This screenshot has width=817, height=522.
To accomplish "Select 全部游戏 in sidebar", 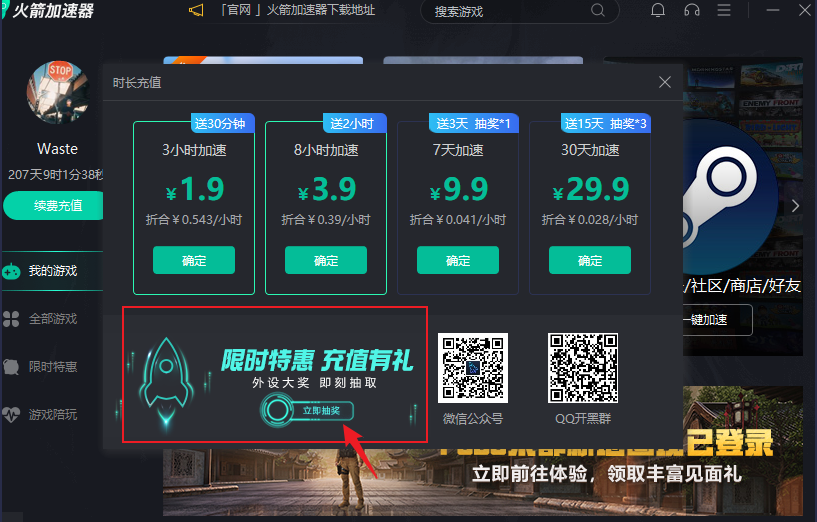I will [x=53, y=318].
